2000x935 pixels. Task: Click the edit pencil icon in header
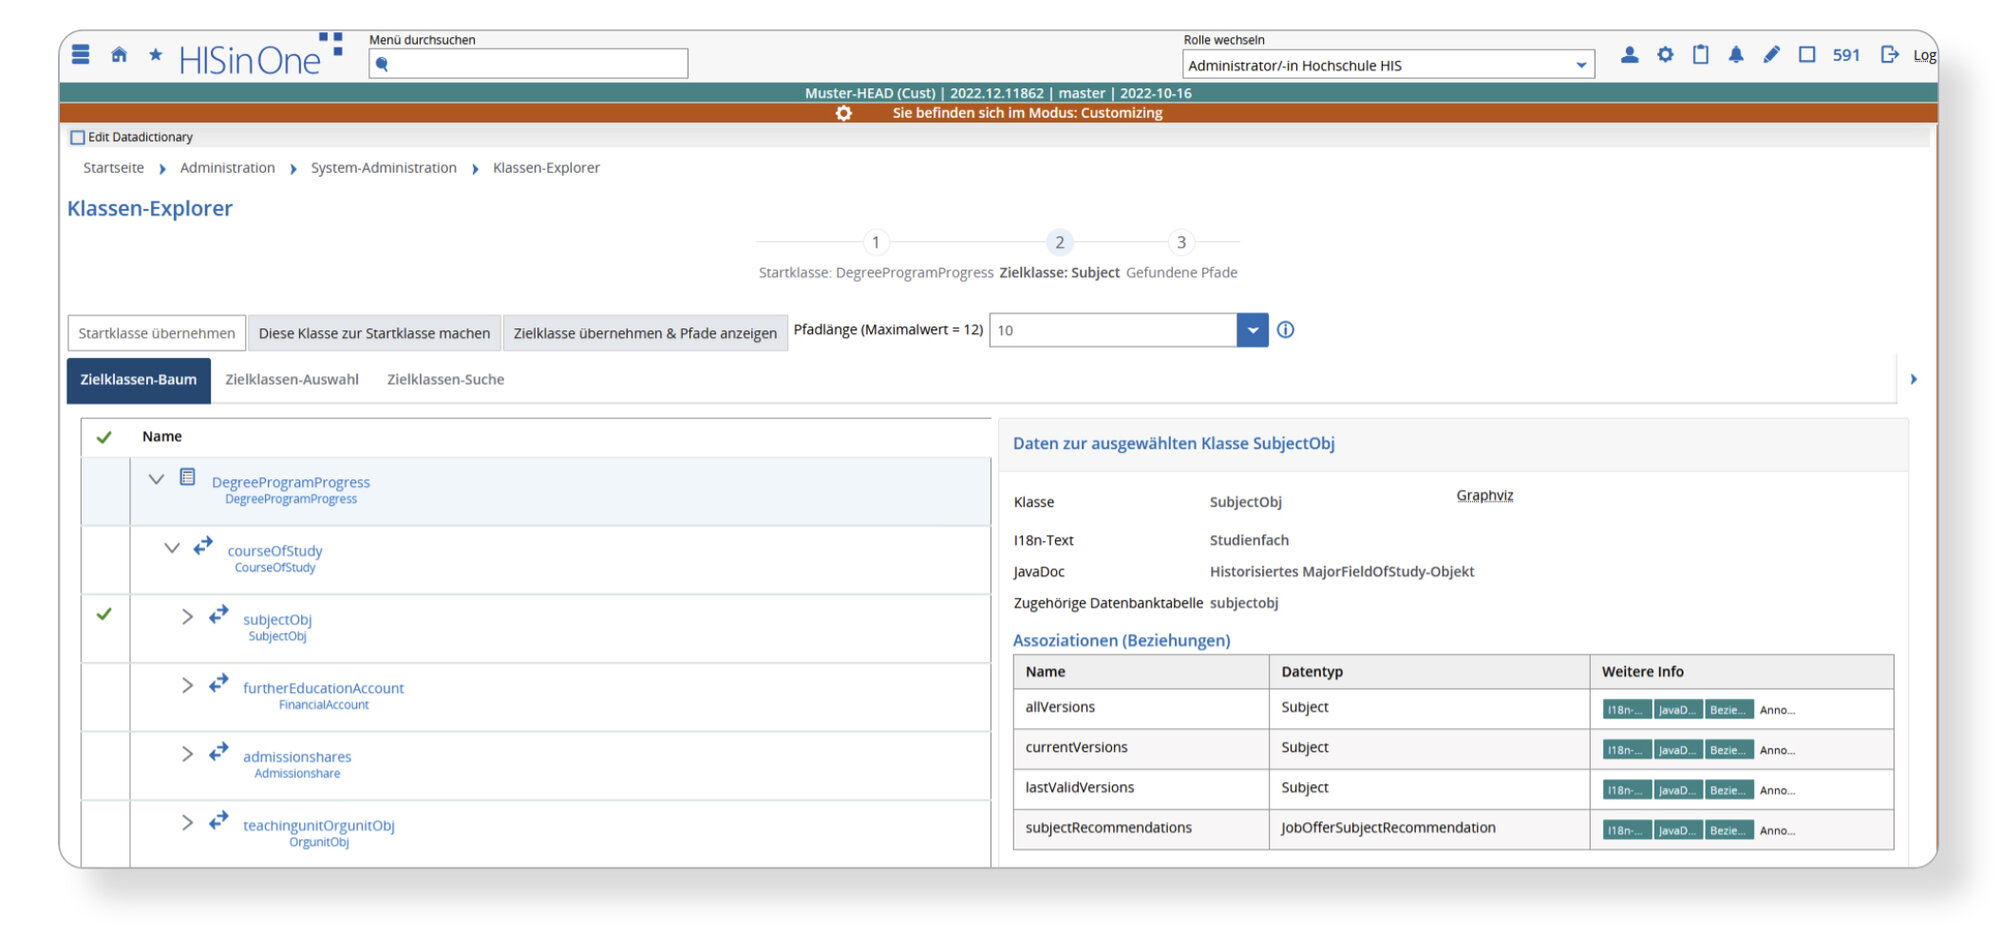tap(1771, 55)
